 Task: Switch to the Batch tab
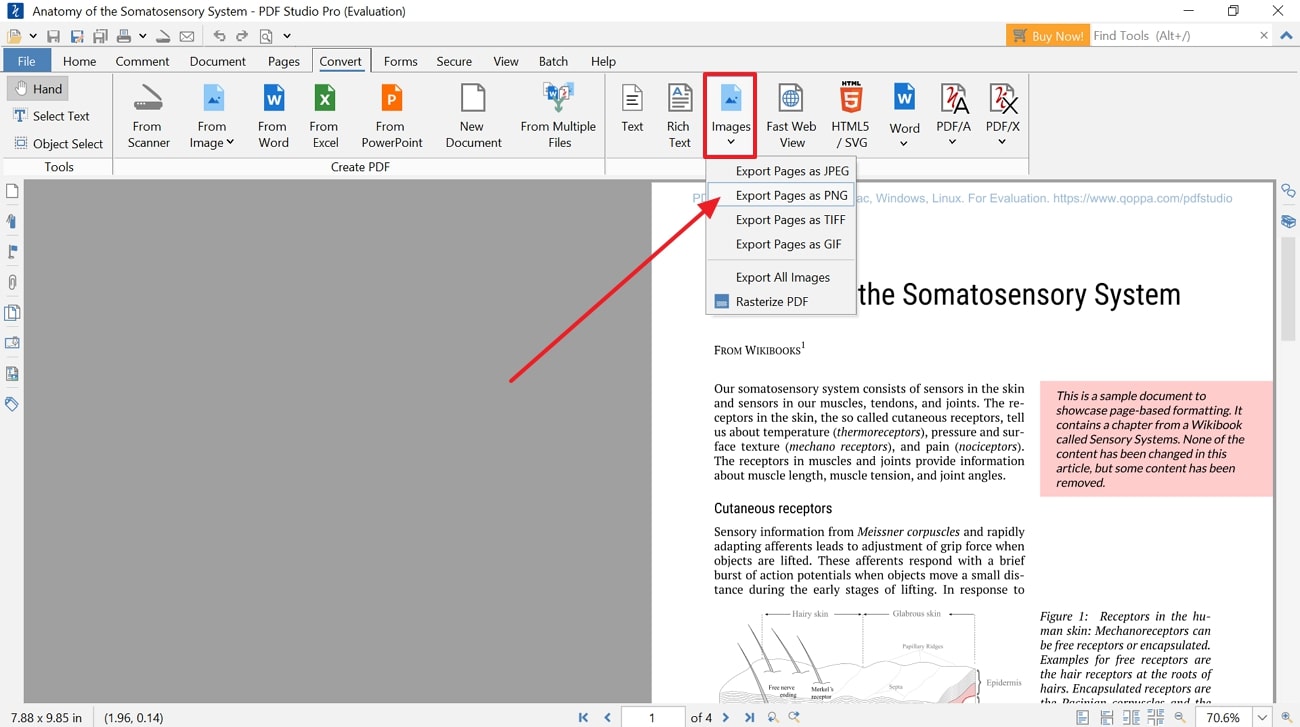553,61
